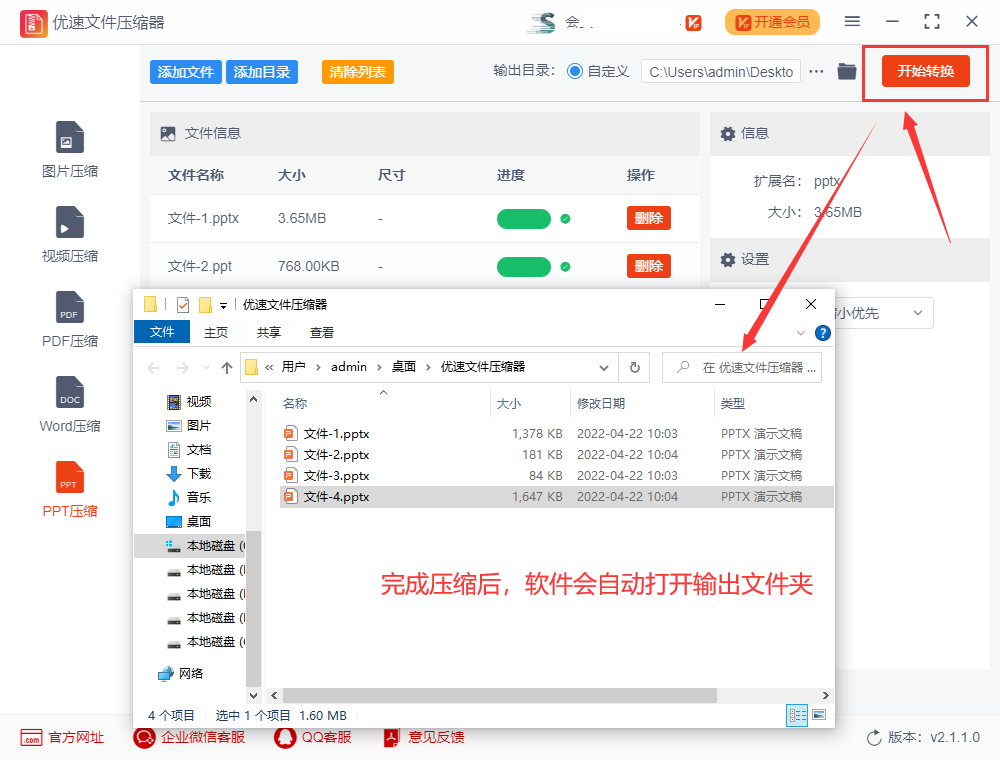Open the Word压缩 tool in sidebar
This screenshot has width=1000, height=760.
(x=70, y=404)
